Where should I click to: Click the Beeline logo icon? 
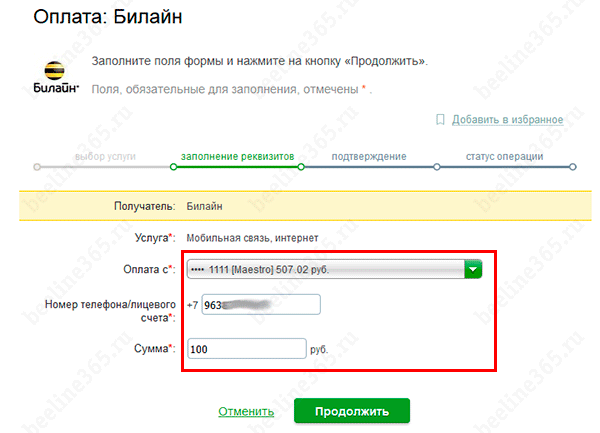55,77
